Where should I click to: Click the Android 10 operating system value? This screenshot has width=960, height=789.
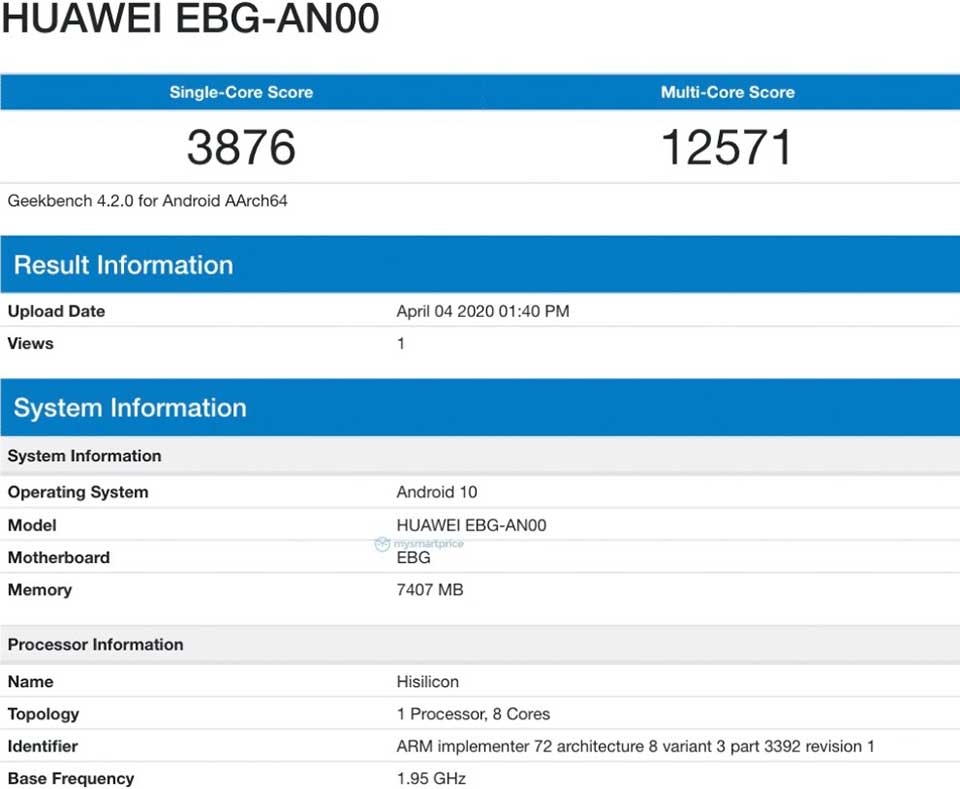click(437, 492)
